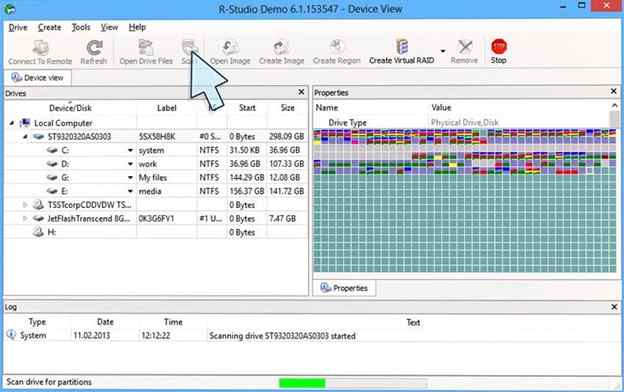Click the 'system' label cell
This screenshot has height=392, width=624.
point(151,150)
